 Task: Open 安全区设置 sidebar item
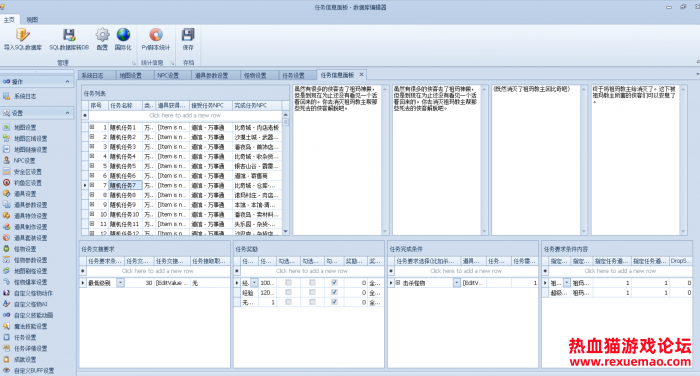coord(27,171)
